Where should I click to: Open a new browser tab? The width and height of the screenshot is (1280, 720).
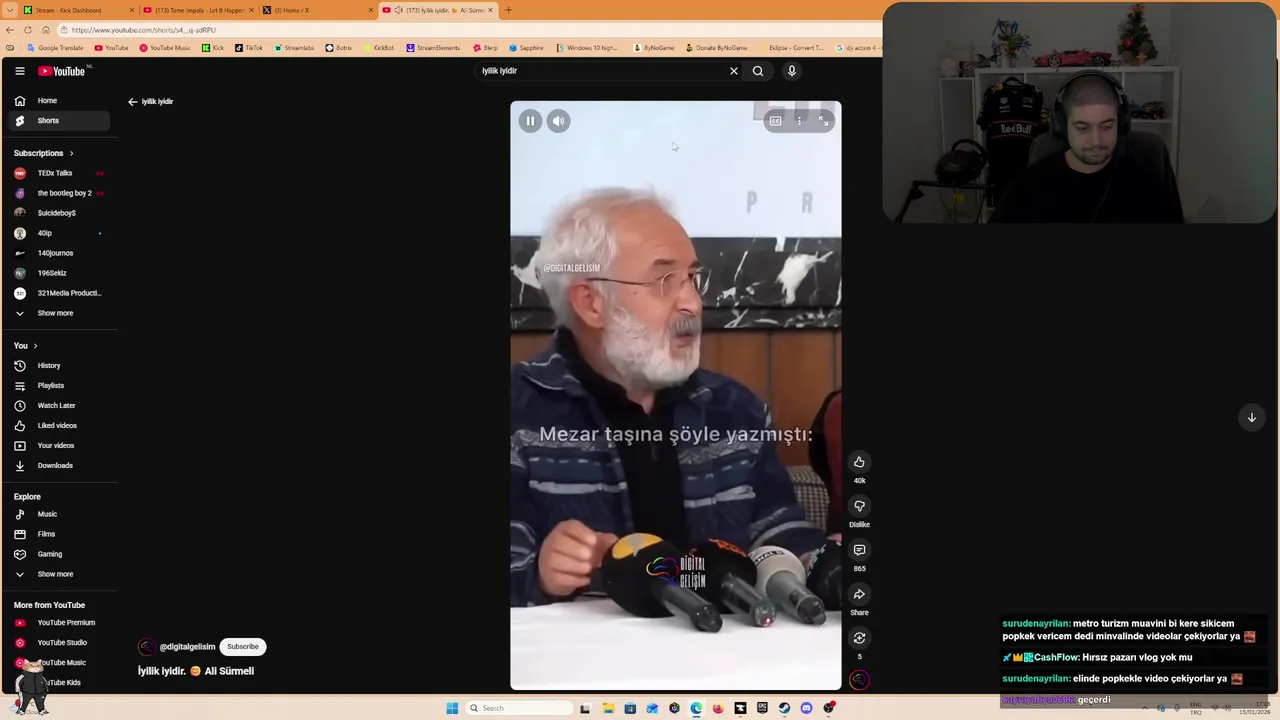pyautogui.click(x=508, y=10)
